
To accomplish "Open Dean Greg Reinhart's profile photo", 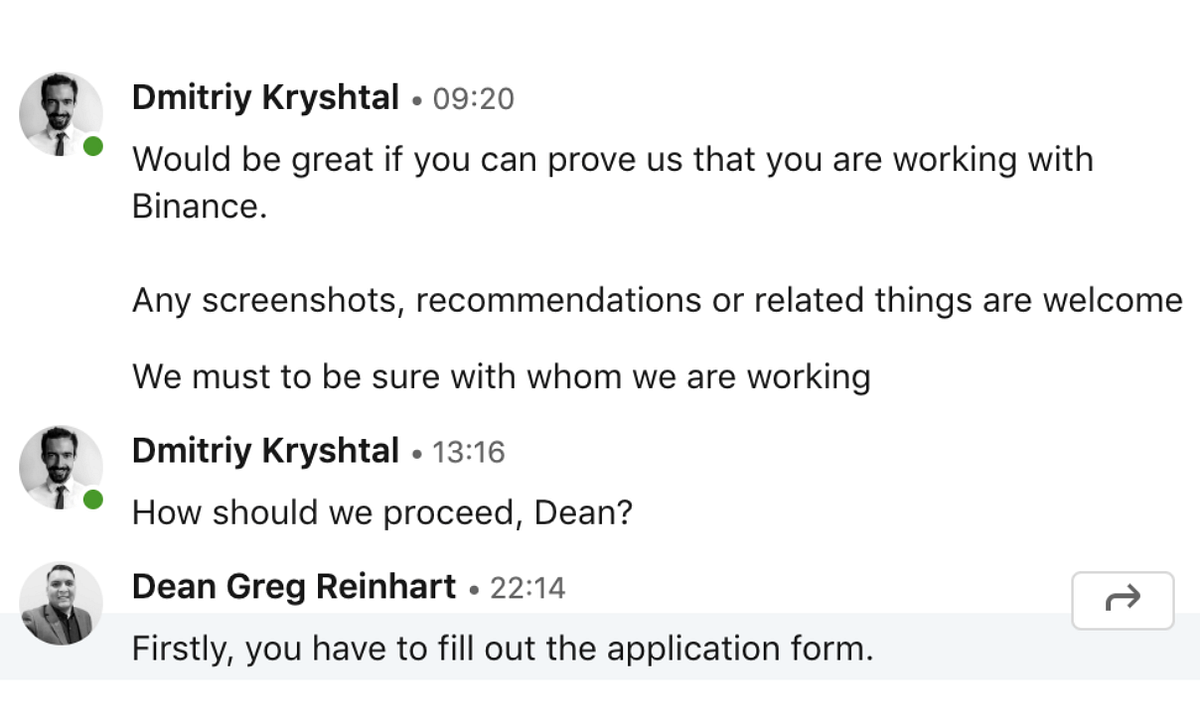I will coord(61,603).
